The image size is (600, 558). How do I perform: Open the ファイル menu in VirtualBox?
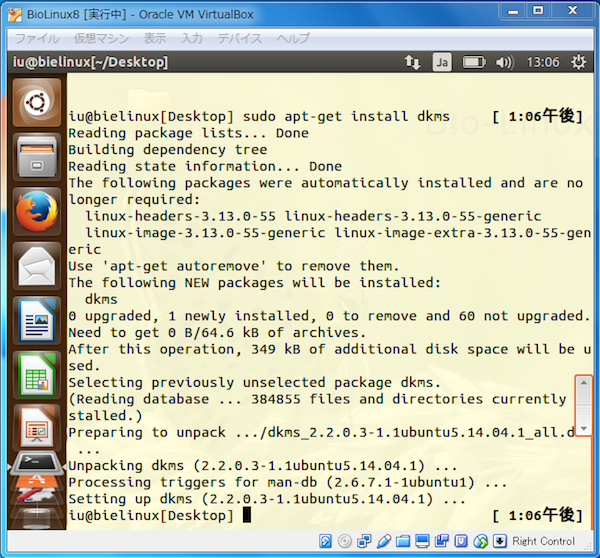(37, 38)
